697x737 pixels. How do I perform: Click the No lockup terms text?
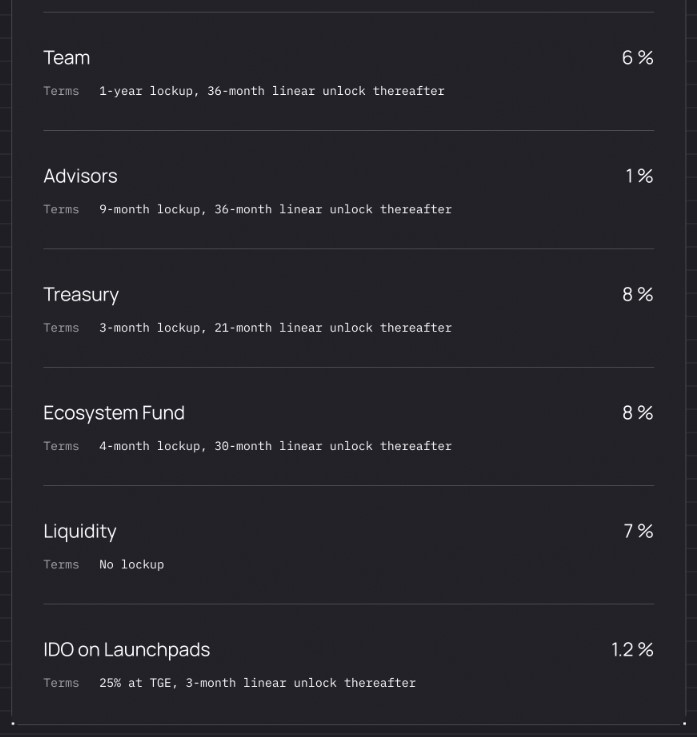coord(131,565)
